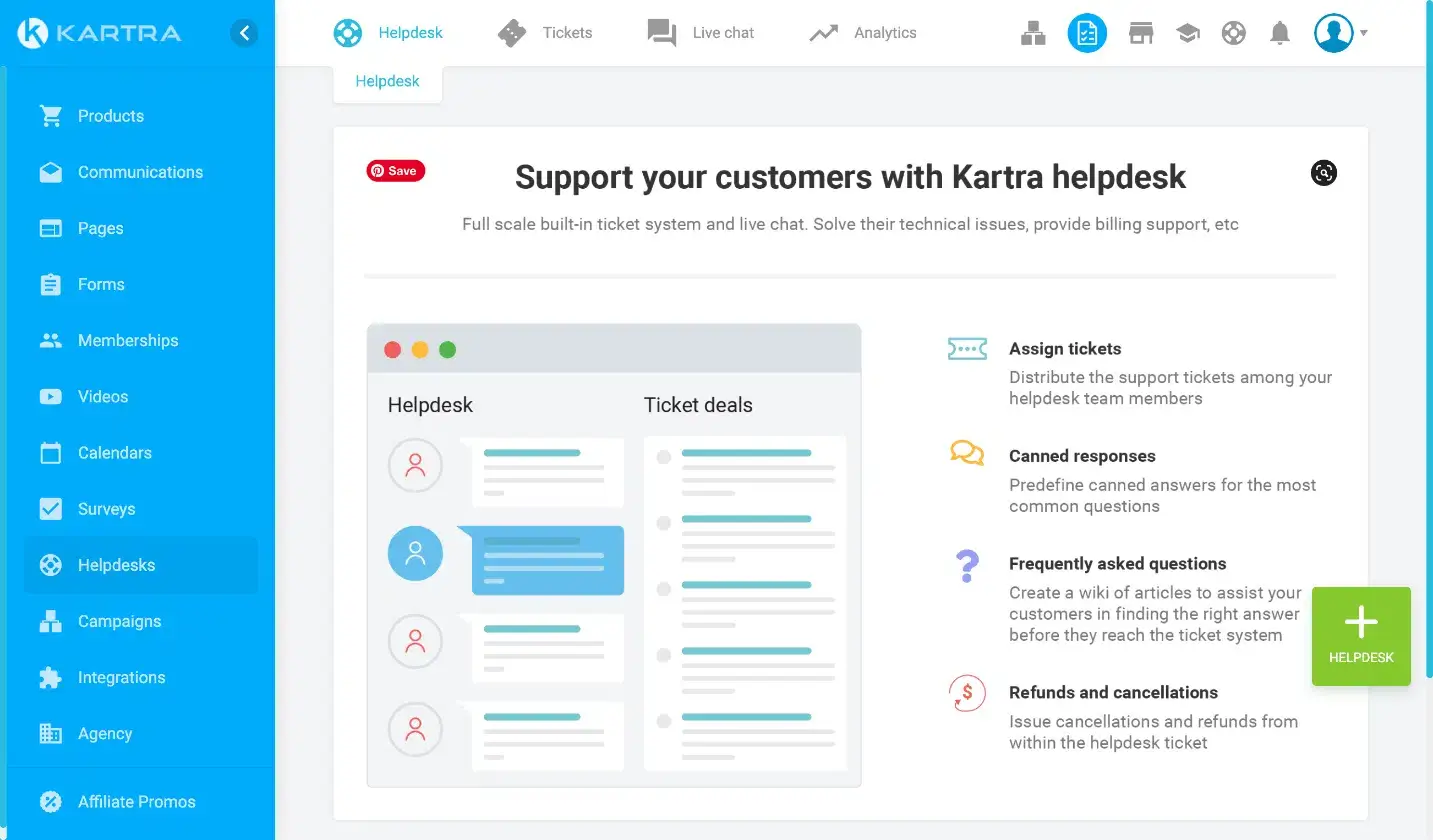Click the Products shopping cart icon

click(50, 116)
